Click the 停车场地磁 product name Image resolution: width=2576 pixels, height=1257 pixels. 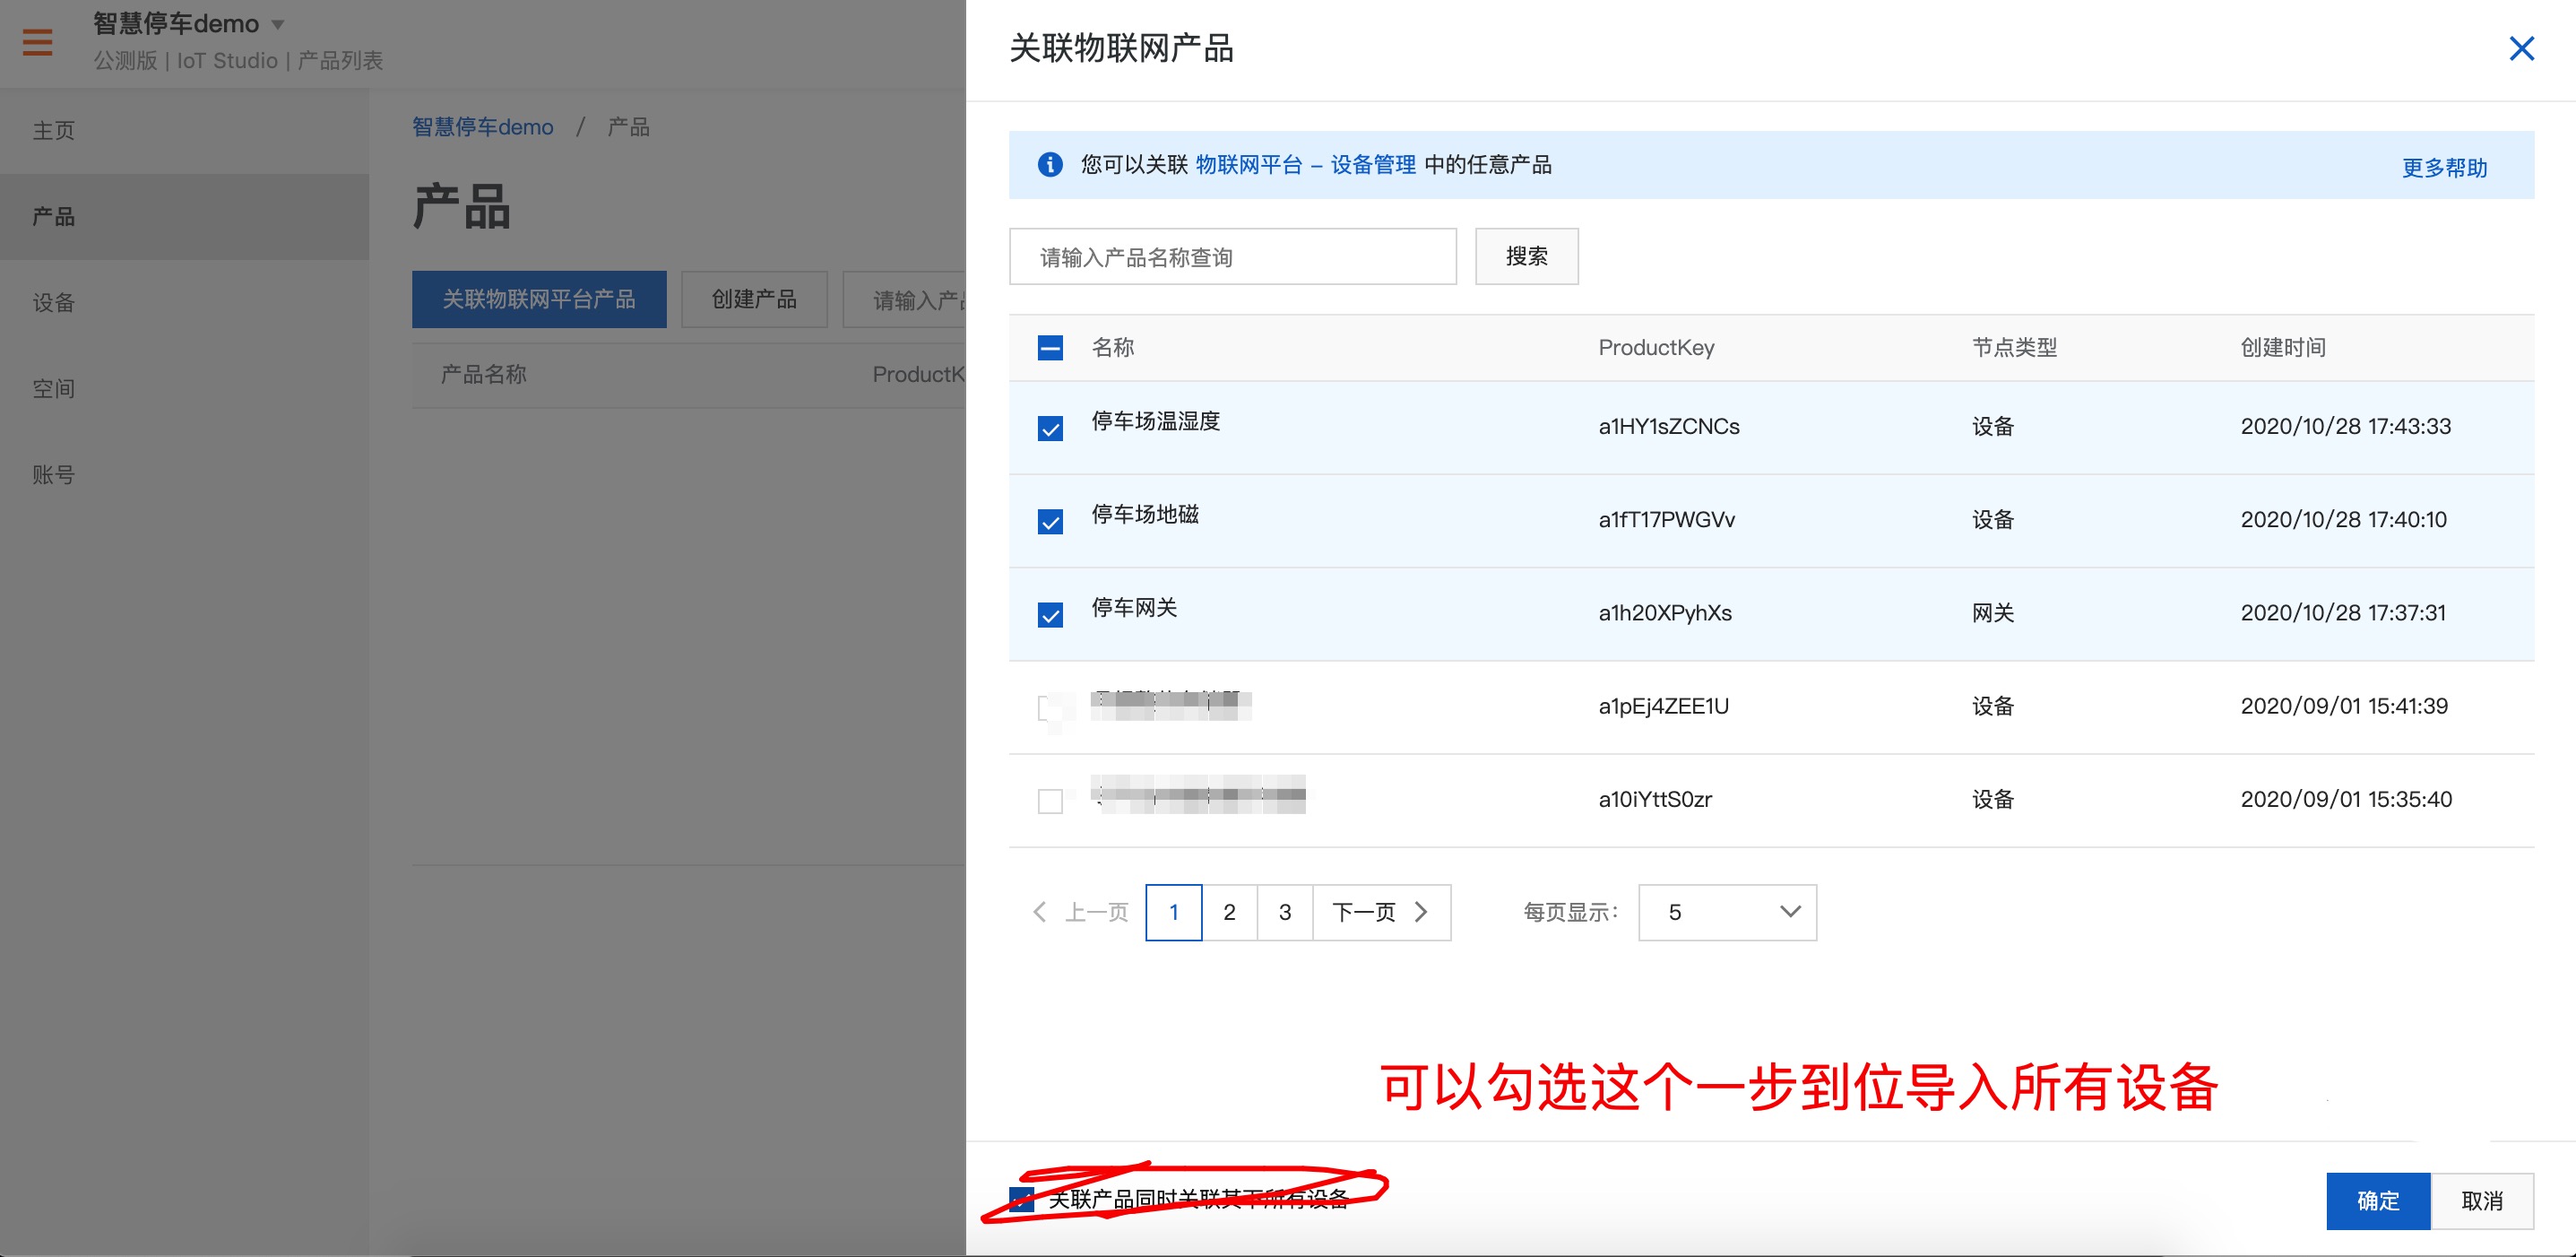click(x=1144, y=514)
